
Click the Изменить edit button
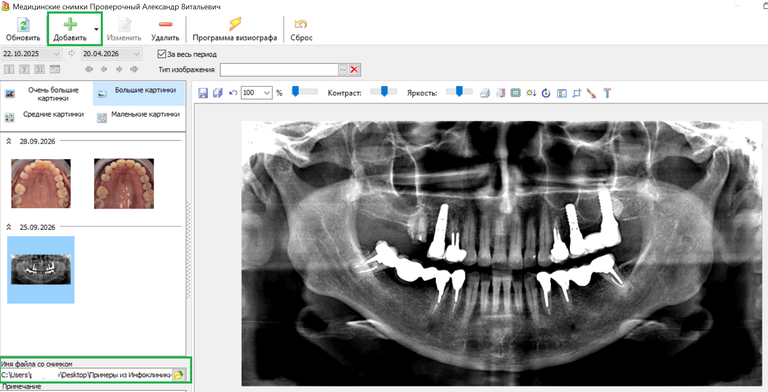tap(124, 29)
